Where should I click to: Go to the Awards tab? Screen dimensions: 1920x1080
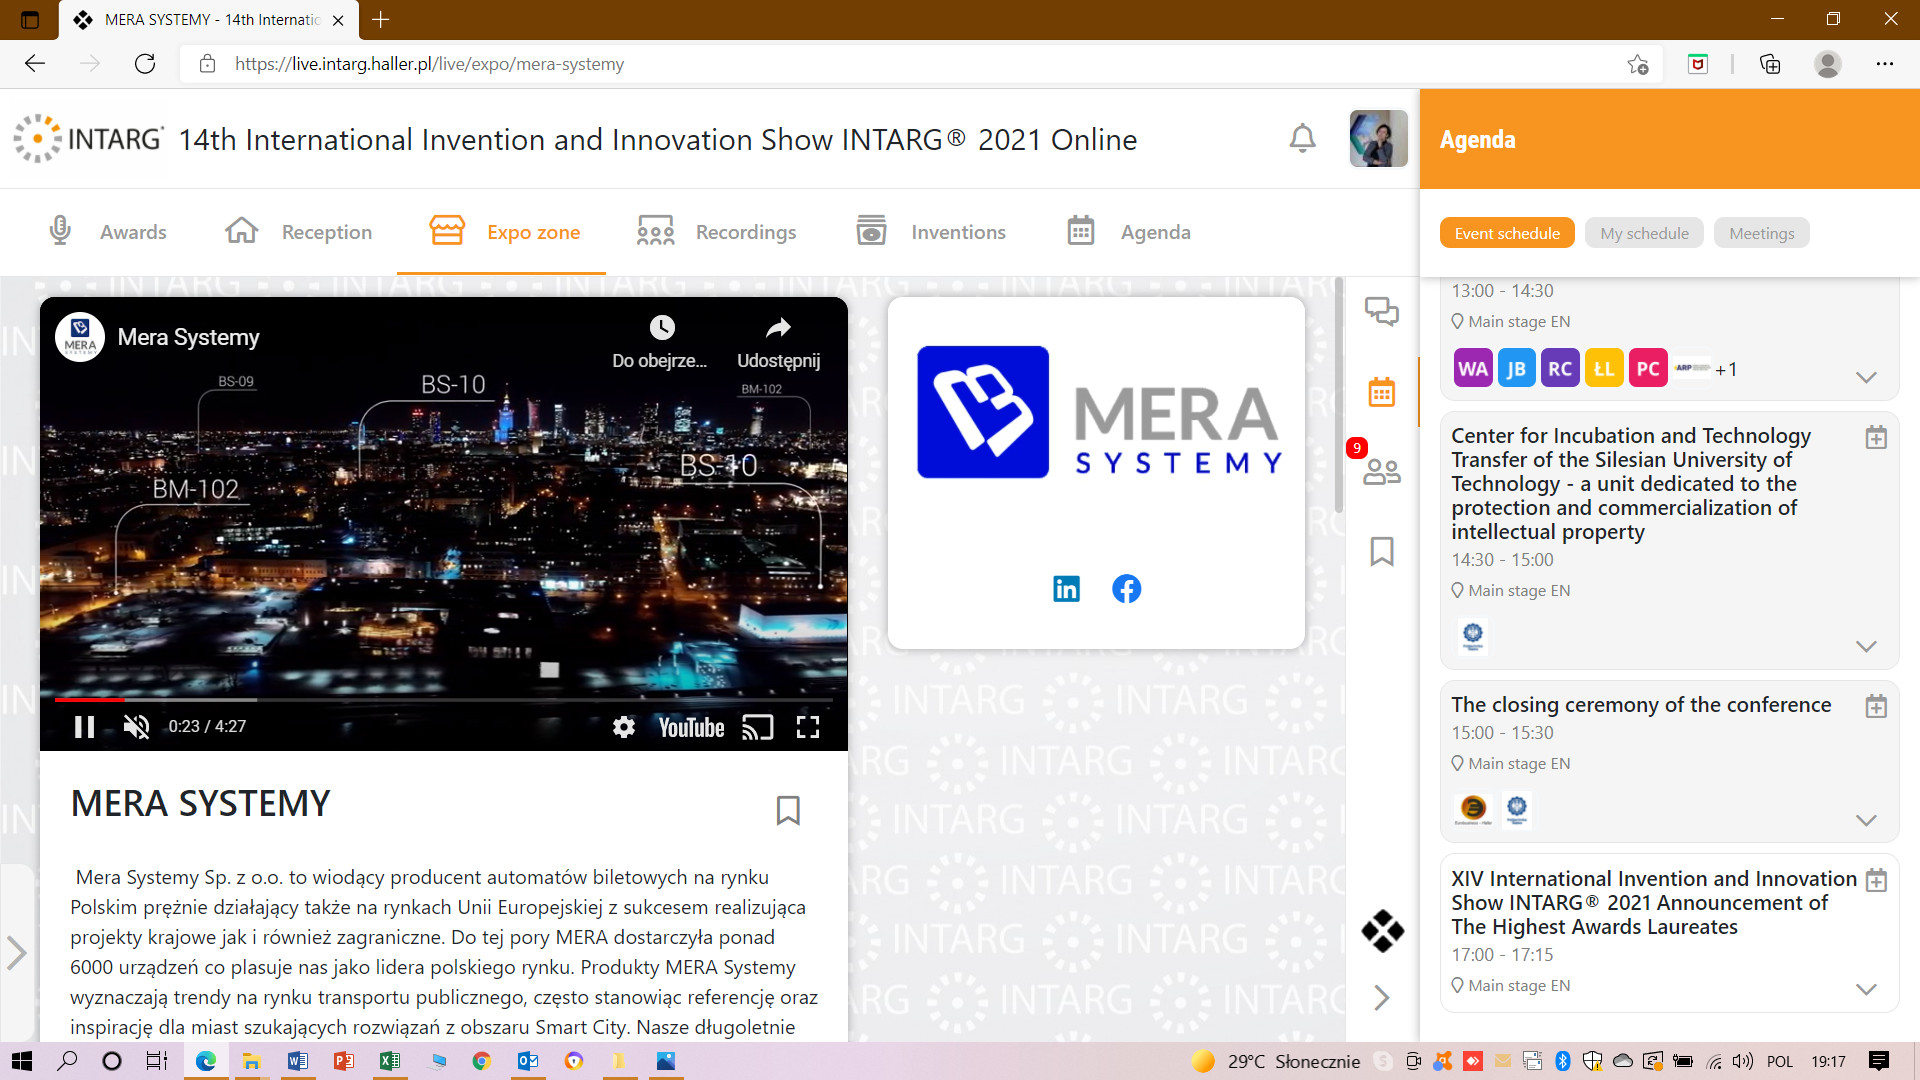pyautogui.click(x=108, y=232)
